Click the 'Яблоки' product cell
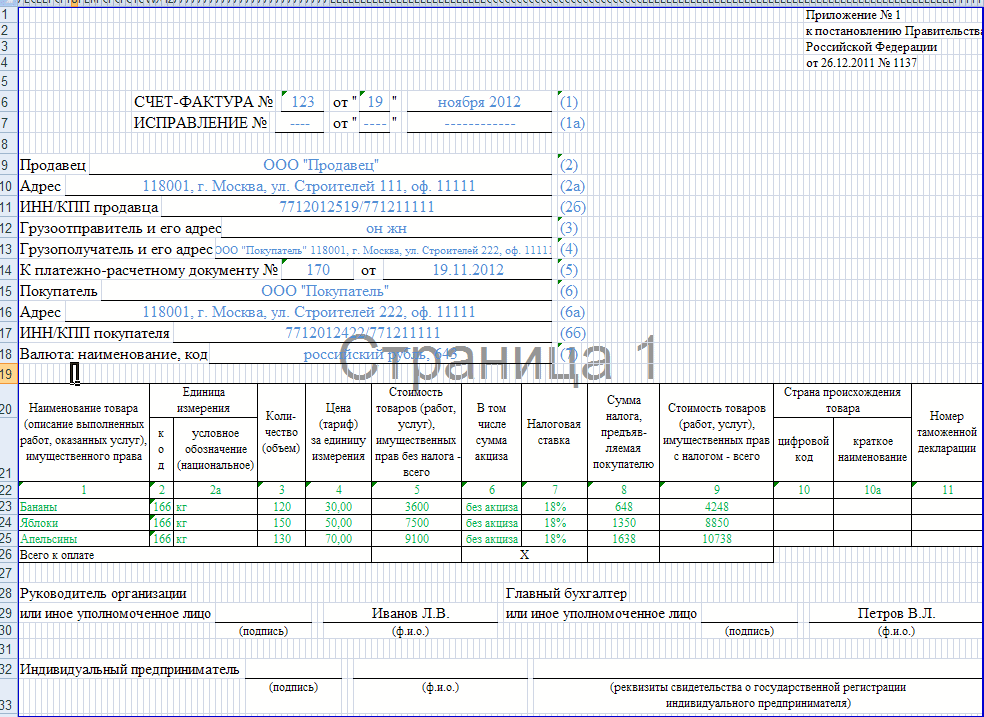This screenshot has width=984, height=717. [x=84, y=523]
